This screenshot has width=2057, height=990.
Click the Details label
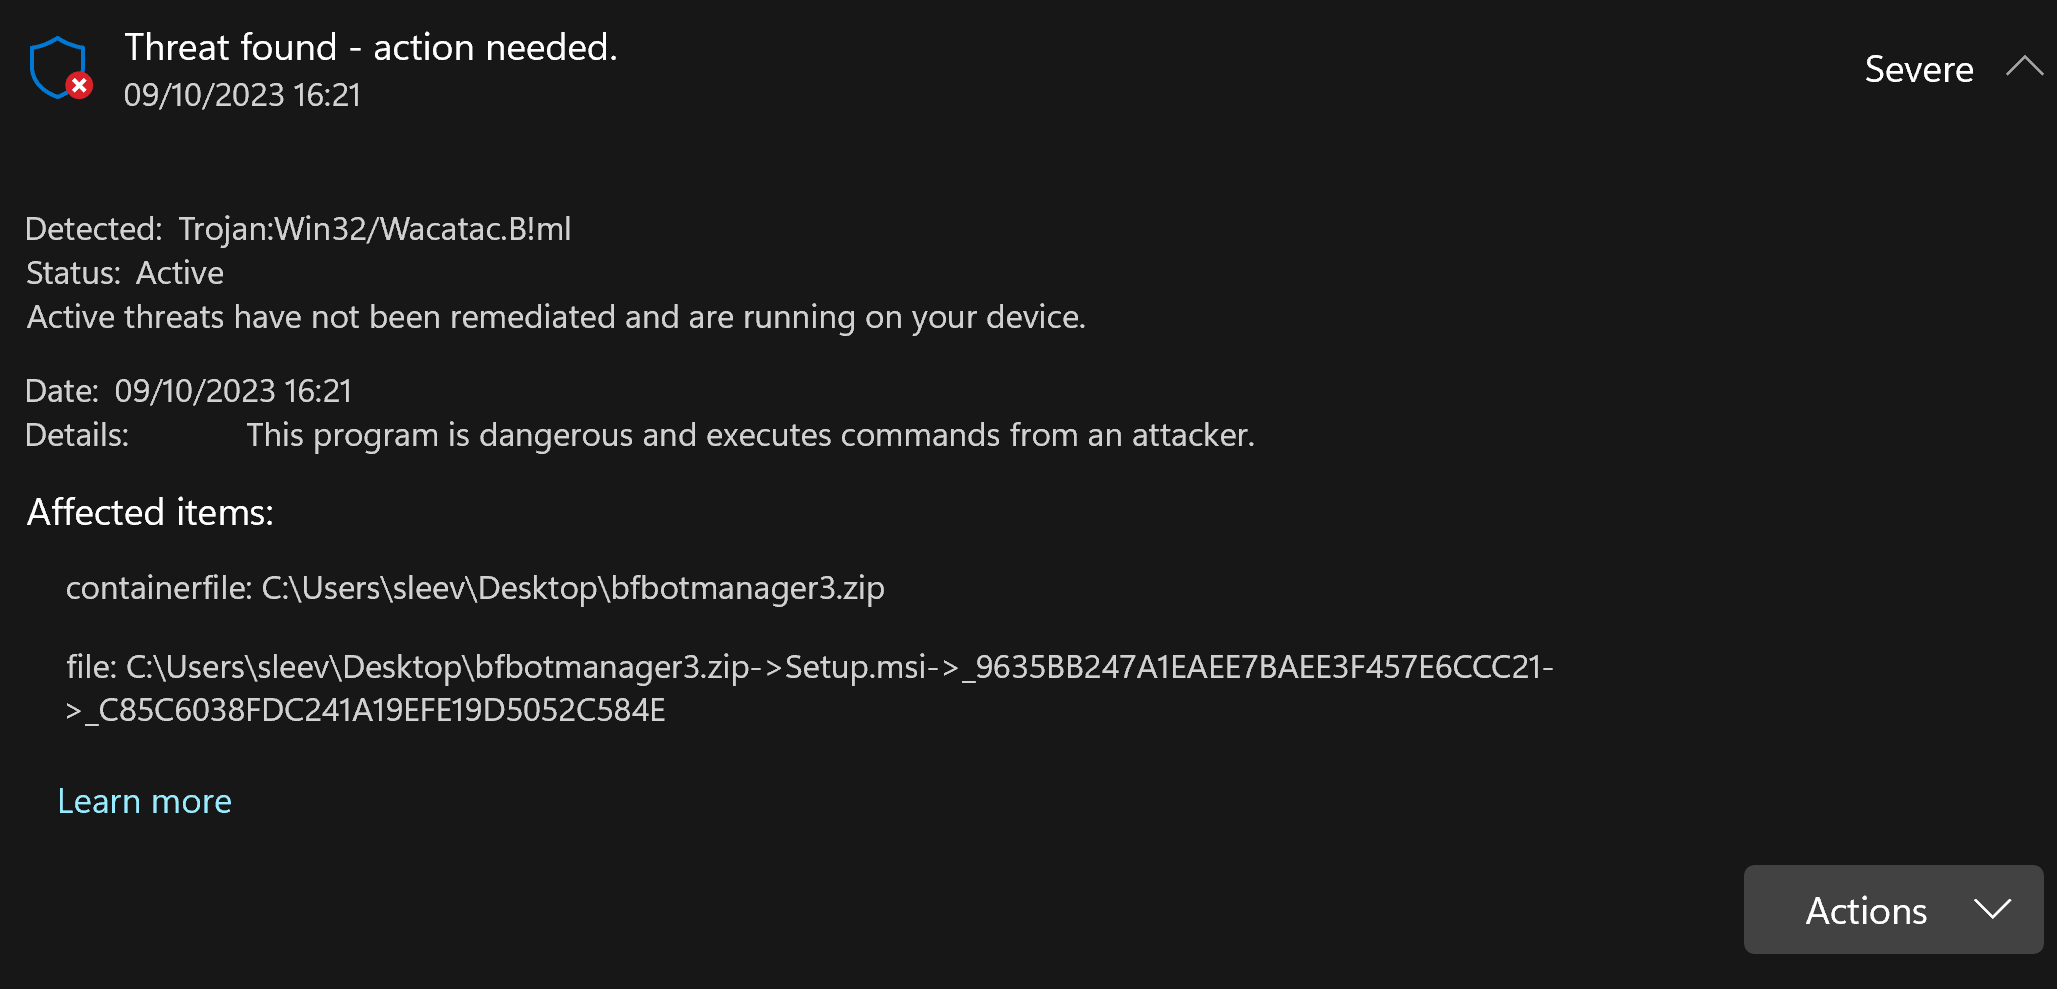tap(77, 435)
